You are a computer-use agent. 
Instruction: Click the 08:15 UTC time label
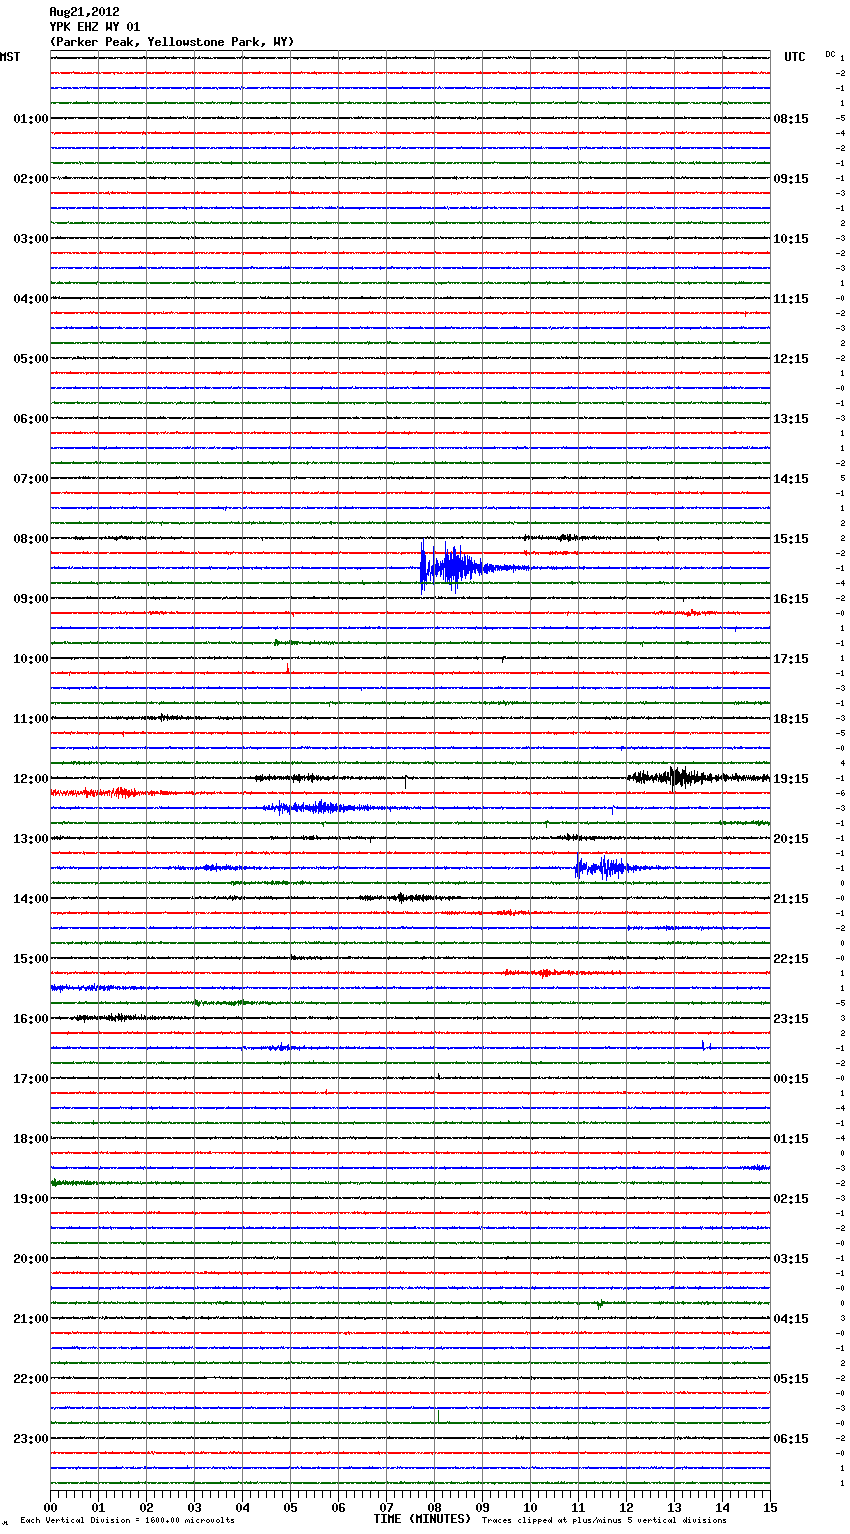791,119
